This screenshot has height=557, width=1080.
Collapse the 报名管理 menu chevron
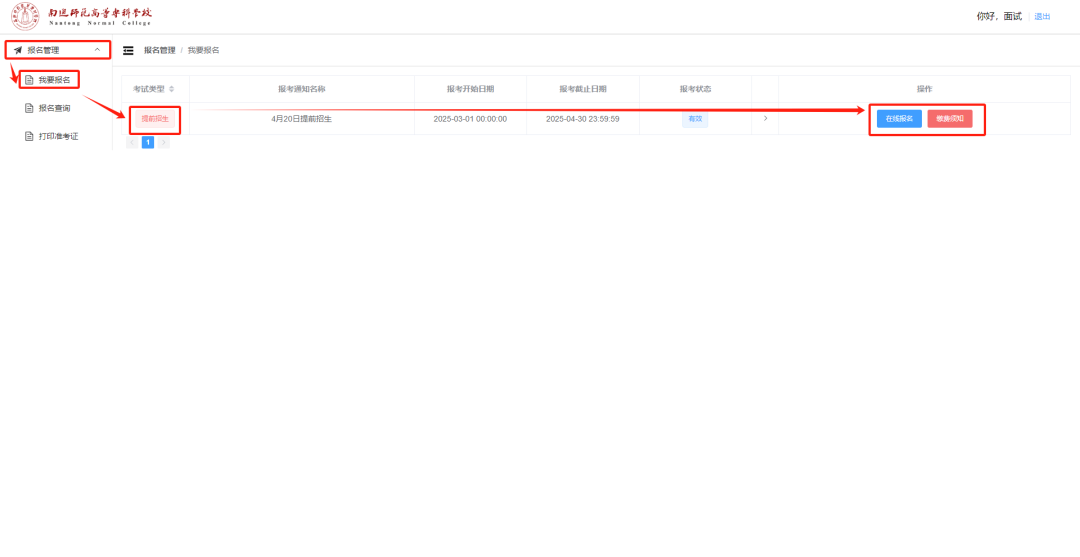tap(96, 50)
